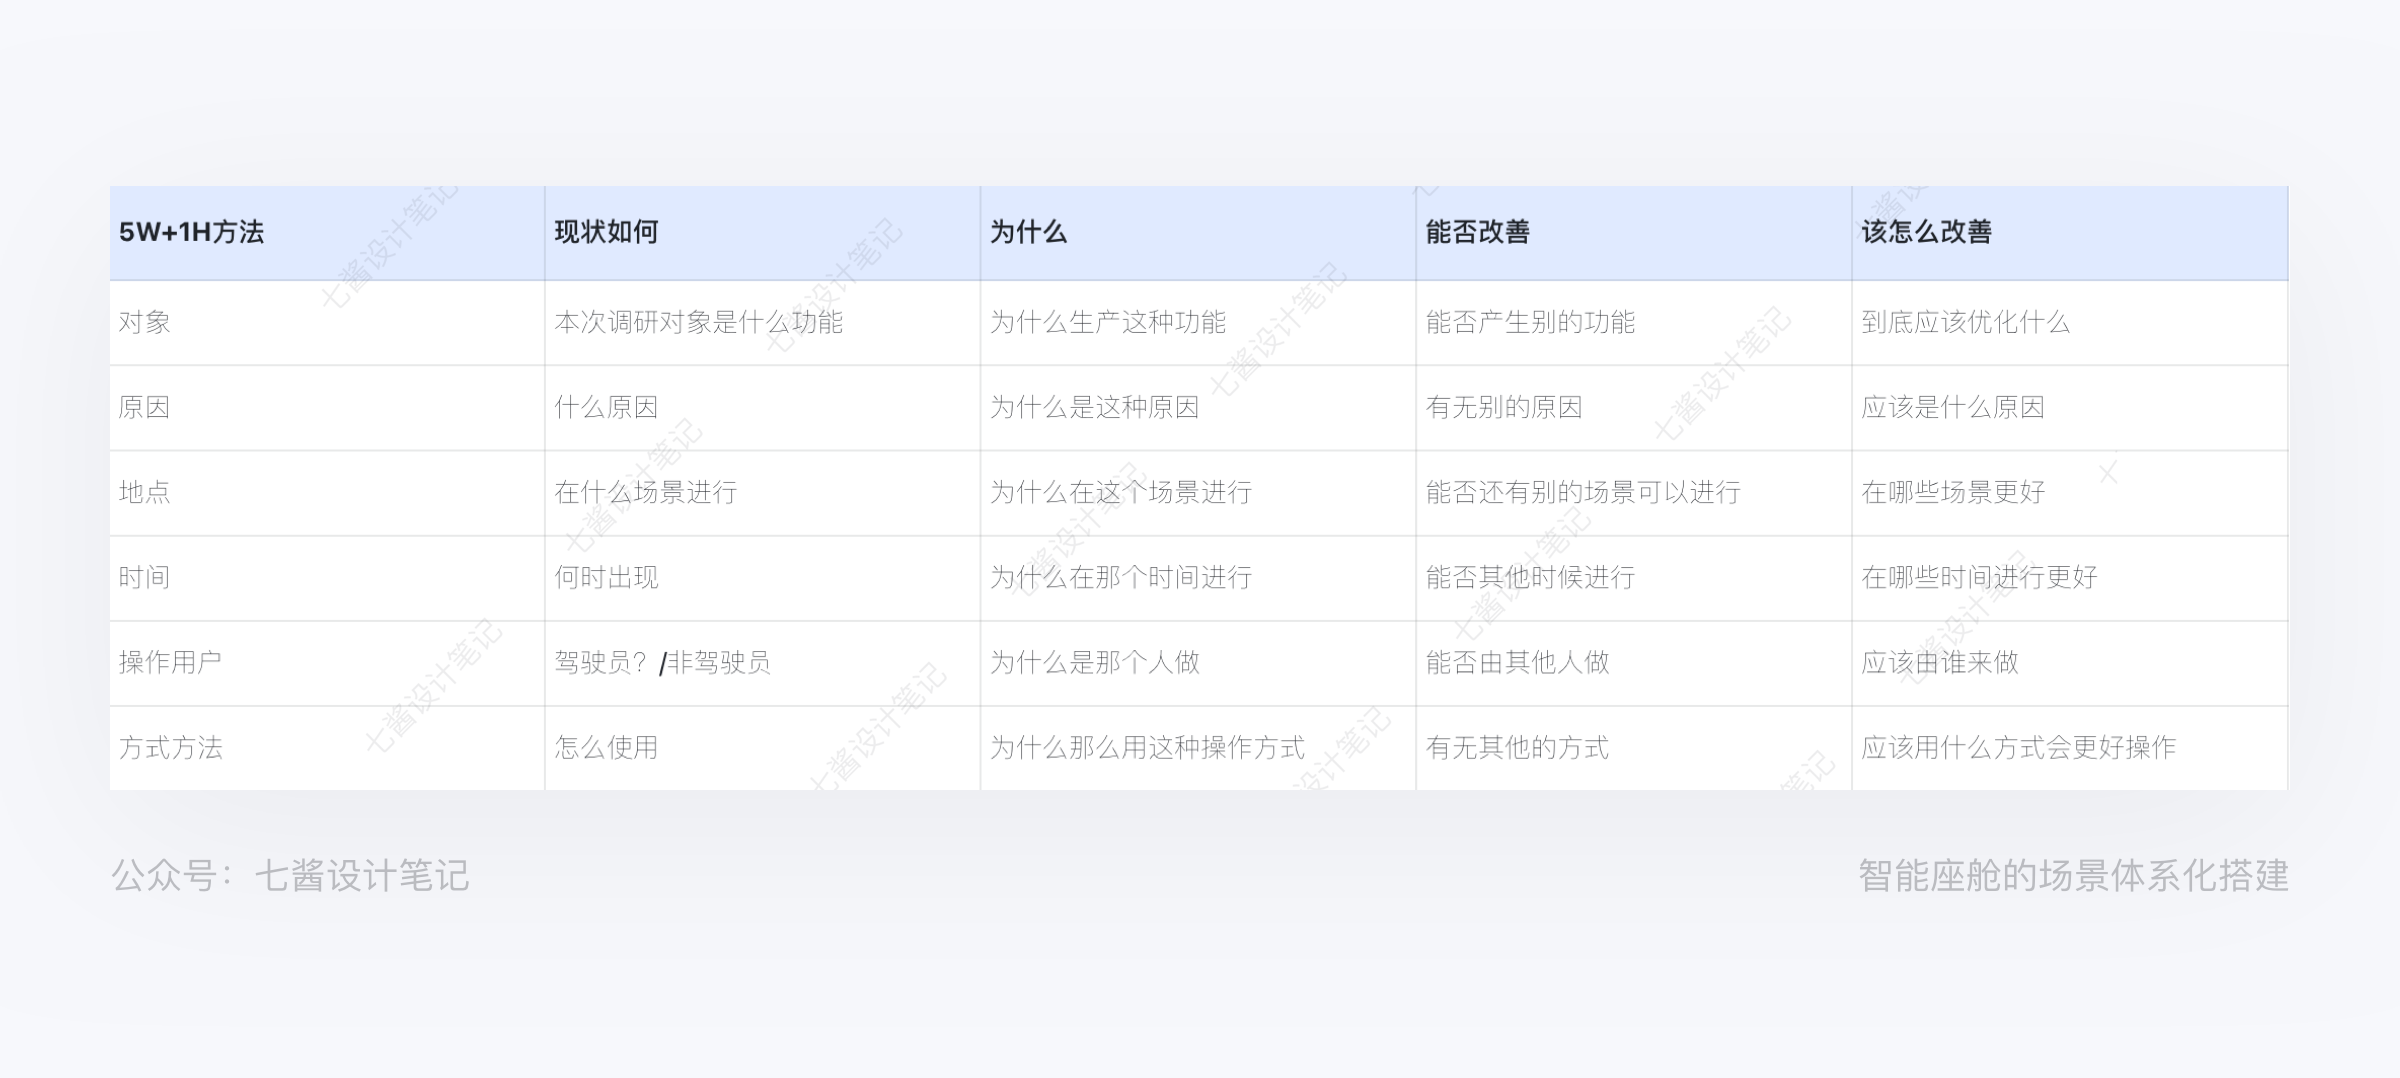Select the cell "能否产生别的功能"
Screen dimensions: 2400x1078
[x=1634, y=322]
